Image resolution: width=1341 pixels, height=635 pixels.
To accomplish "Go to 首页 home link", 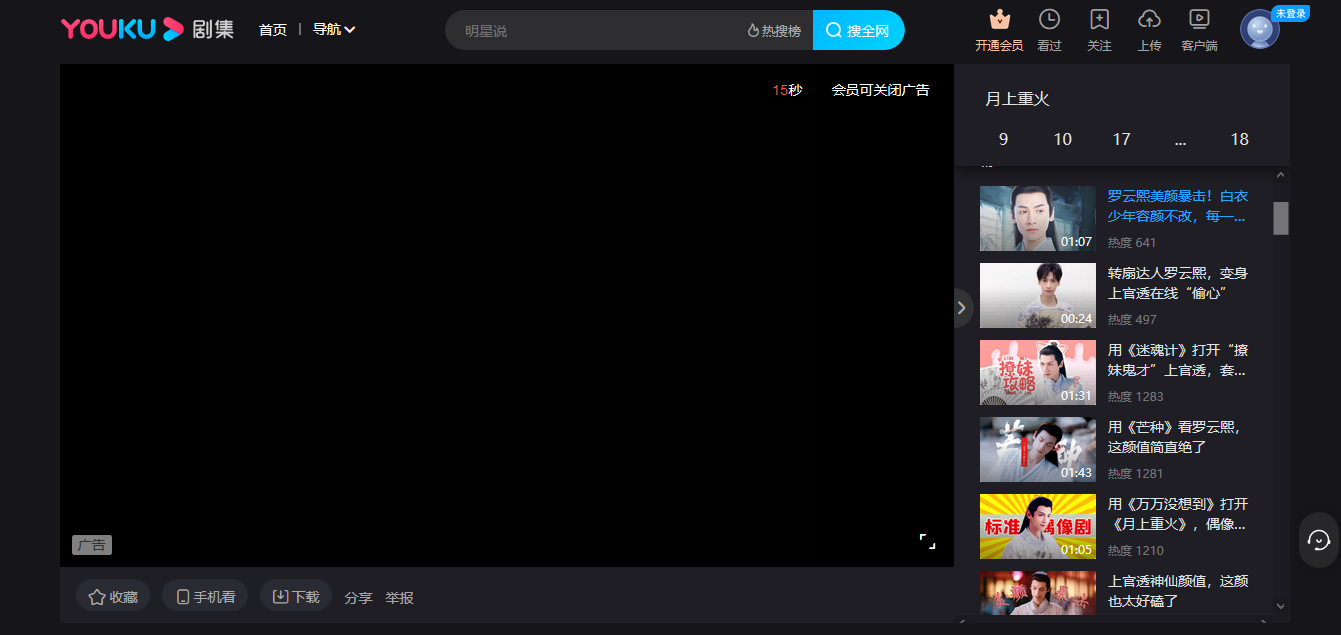I will click(x=272, y=30).
